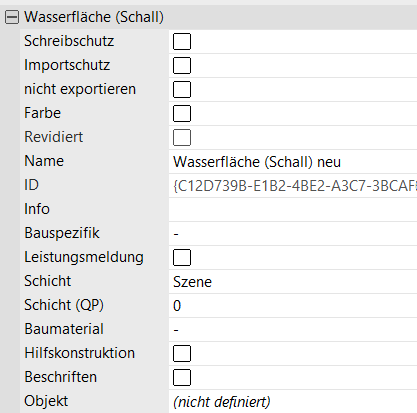Select the ID value field

[293, 186]
